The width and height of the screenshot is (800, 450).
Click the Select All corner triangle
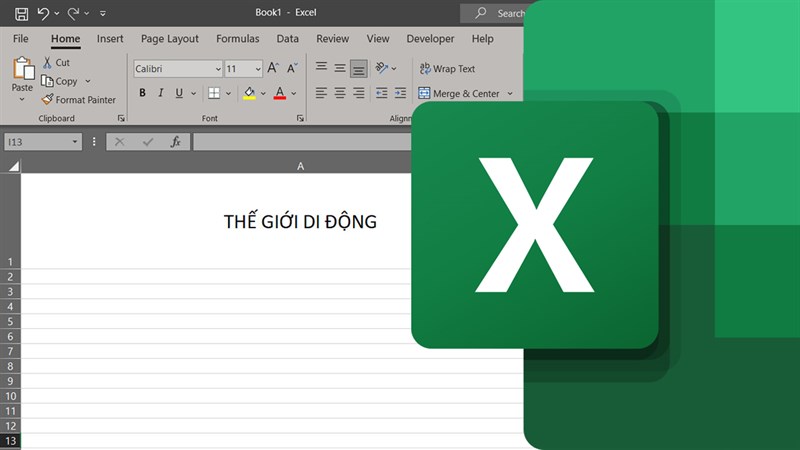click(14, 166)
